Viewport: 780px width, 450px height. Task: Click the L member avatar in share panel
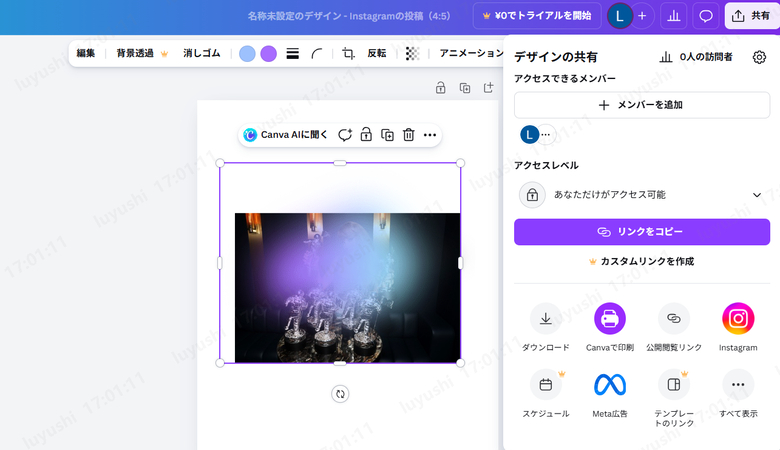(529, 134)
